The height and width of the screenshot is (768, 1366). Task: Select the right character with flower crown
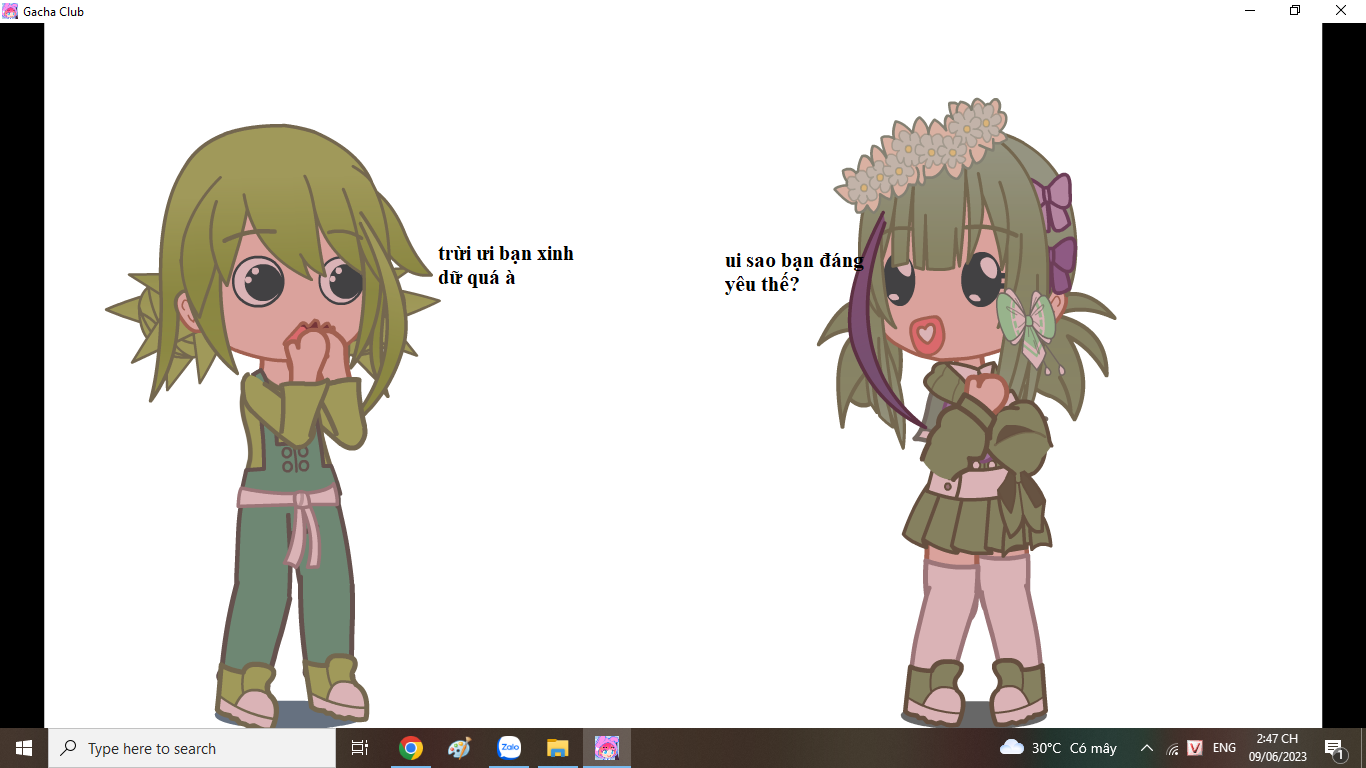click(967, 411)
